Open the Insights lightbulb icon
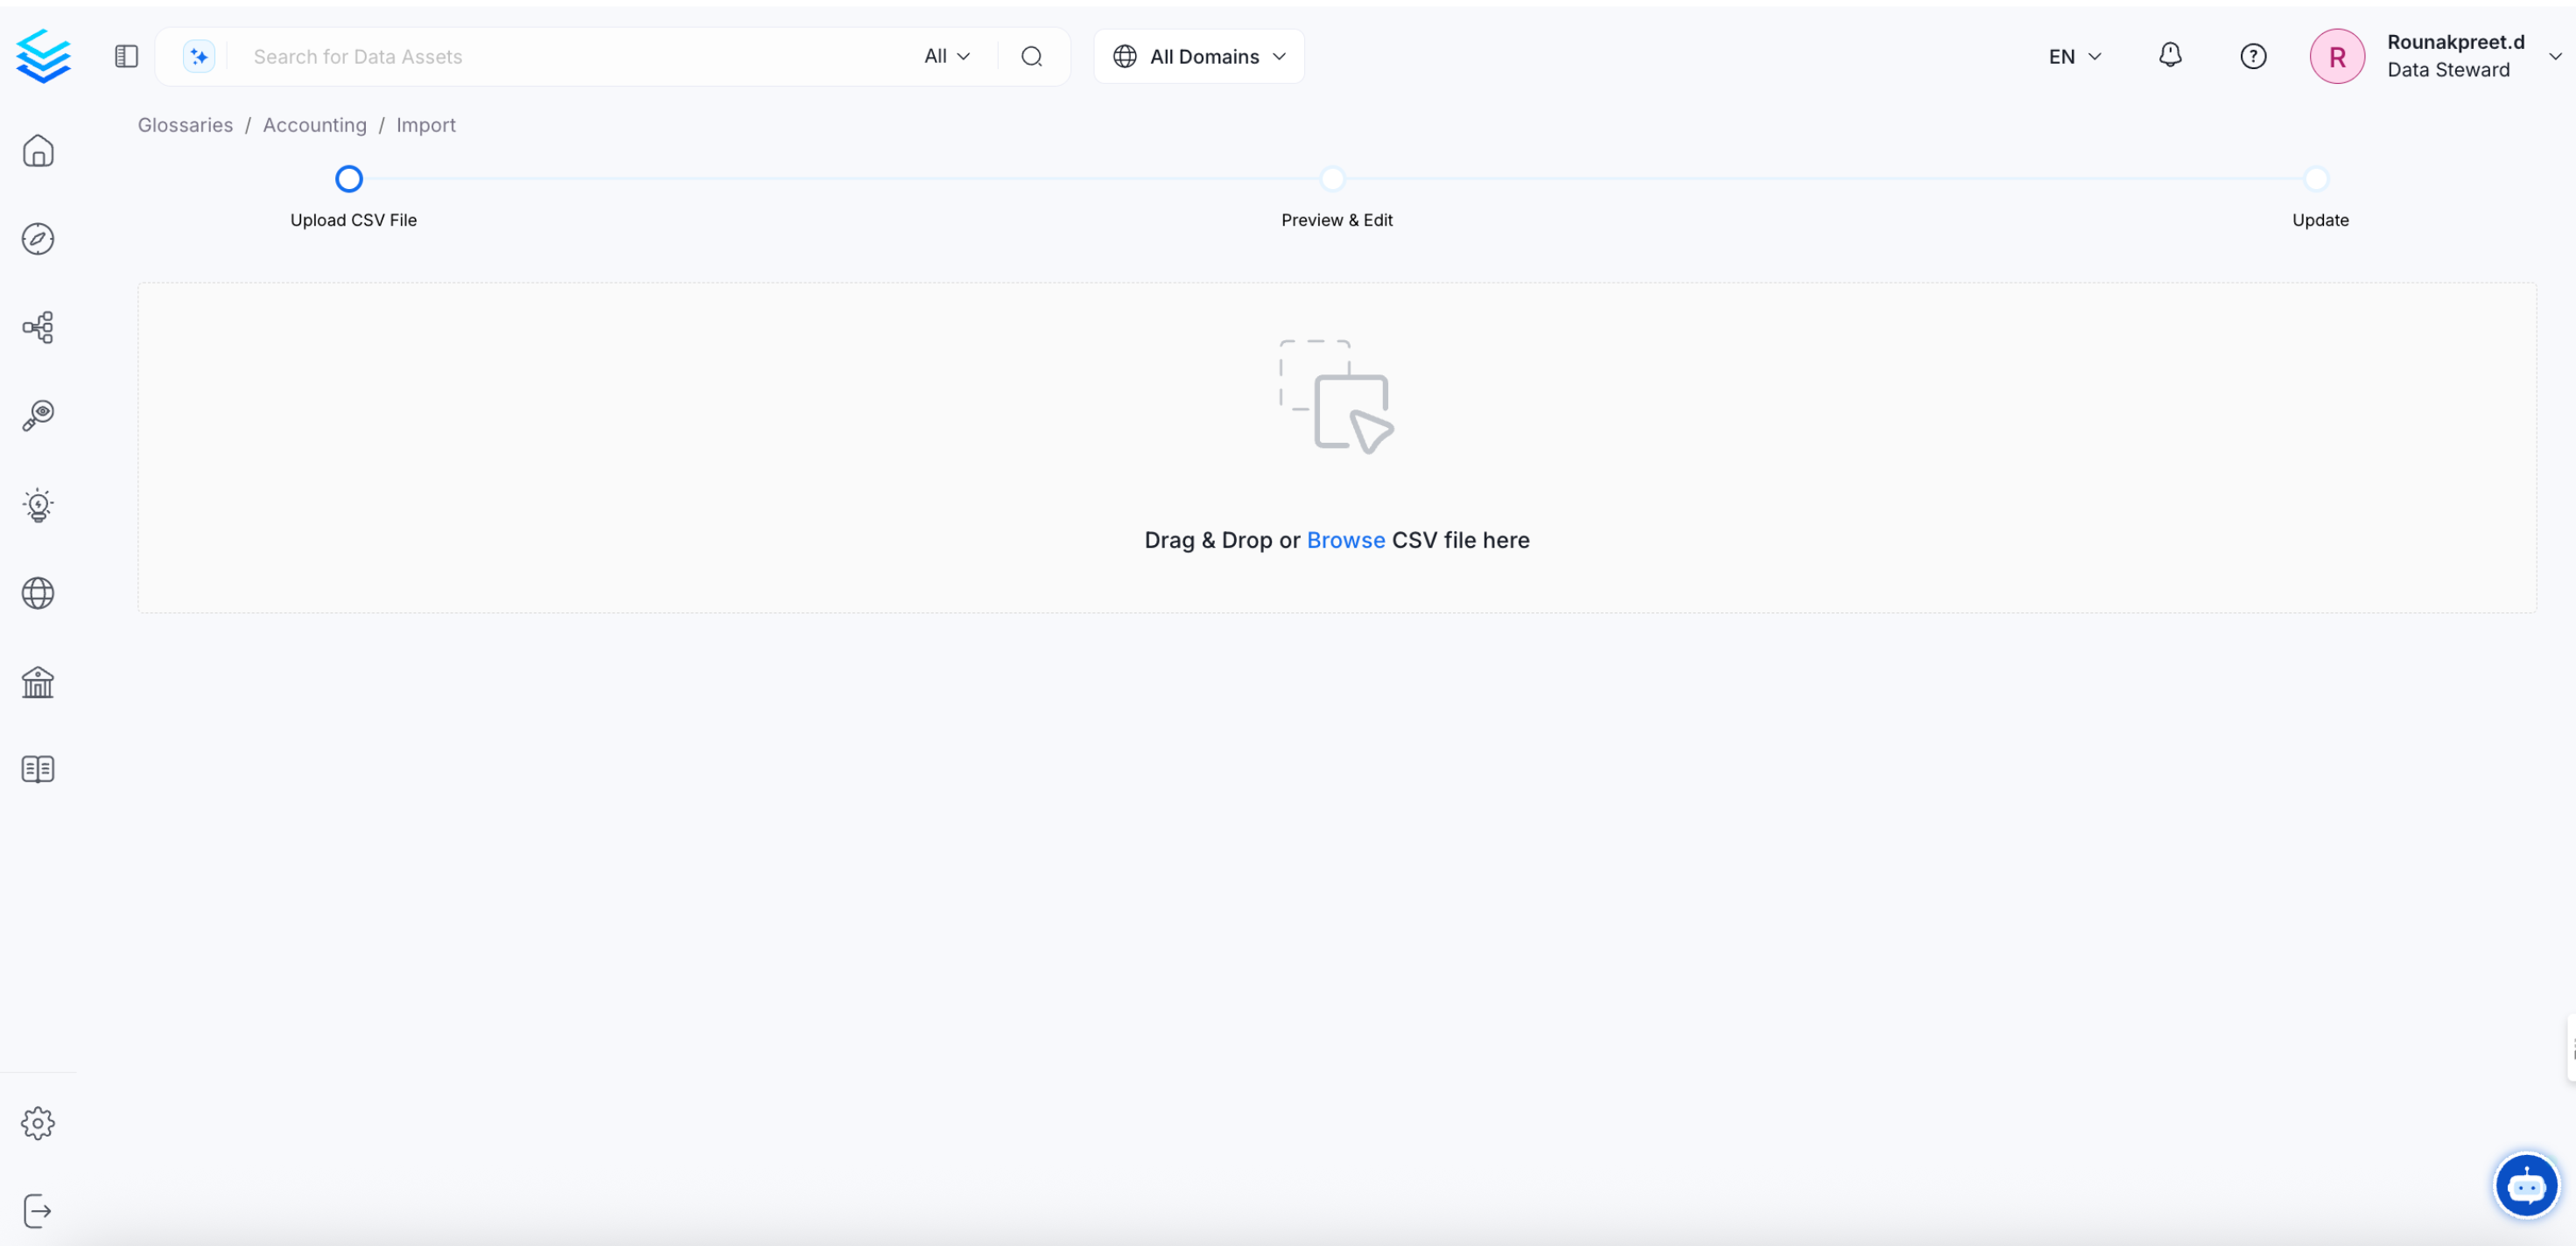 click(x=38, y=505)
